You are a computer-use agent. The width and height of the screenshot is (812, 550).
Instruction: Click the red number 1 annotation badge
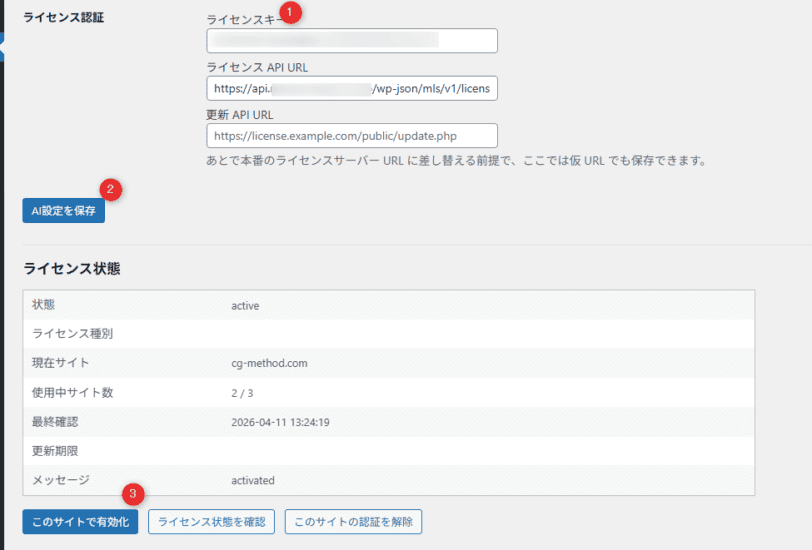tap(290, 12)
